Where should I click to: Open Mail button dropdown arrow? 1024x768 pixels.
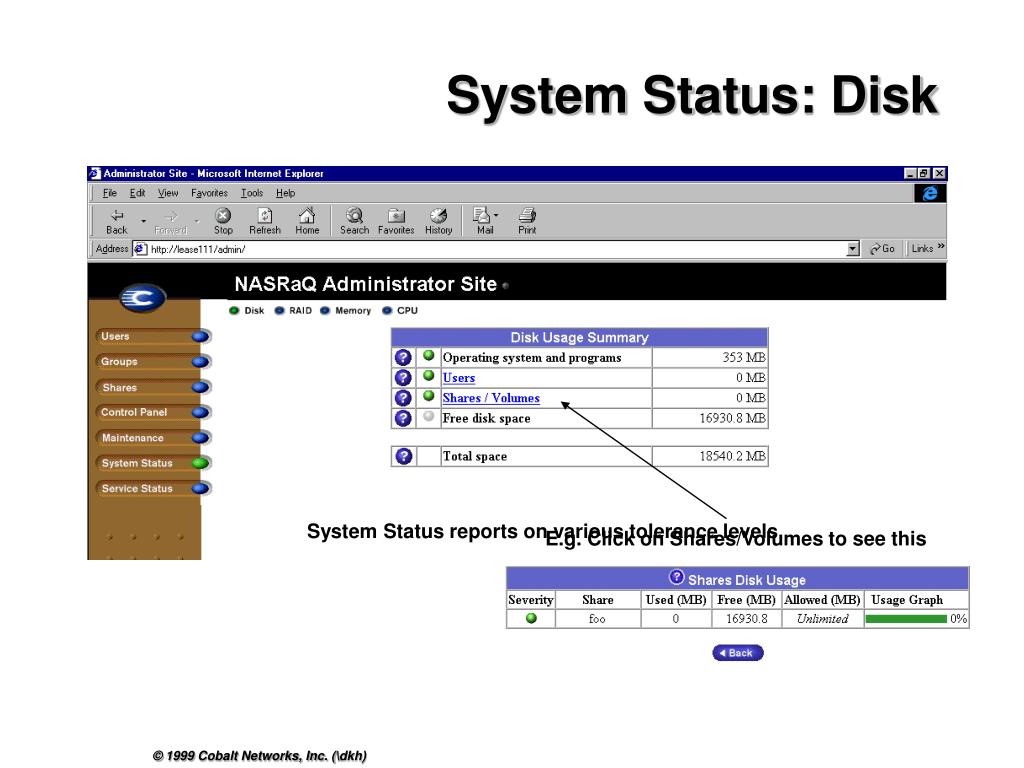coord(497,216)
